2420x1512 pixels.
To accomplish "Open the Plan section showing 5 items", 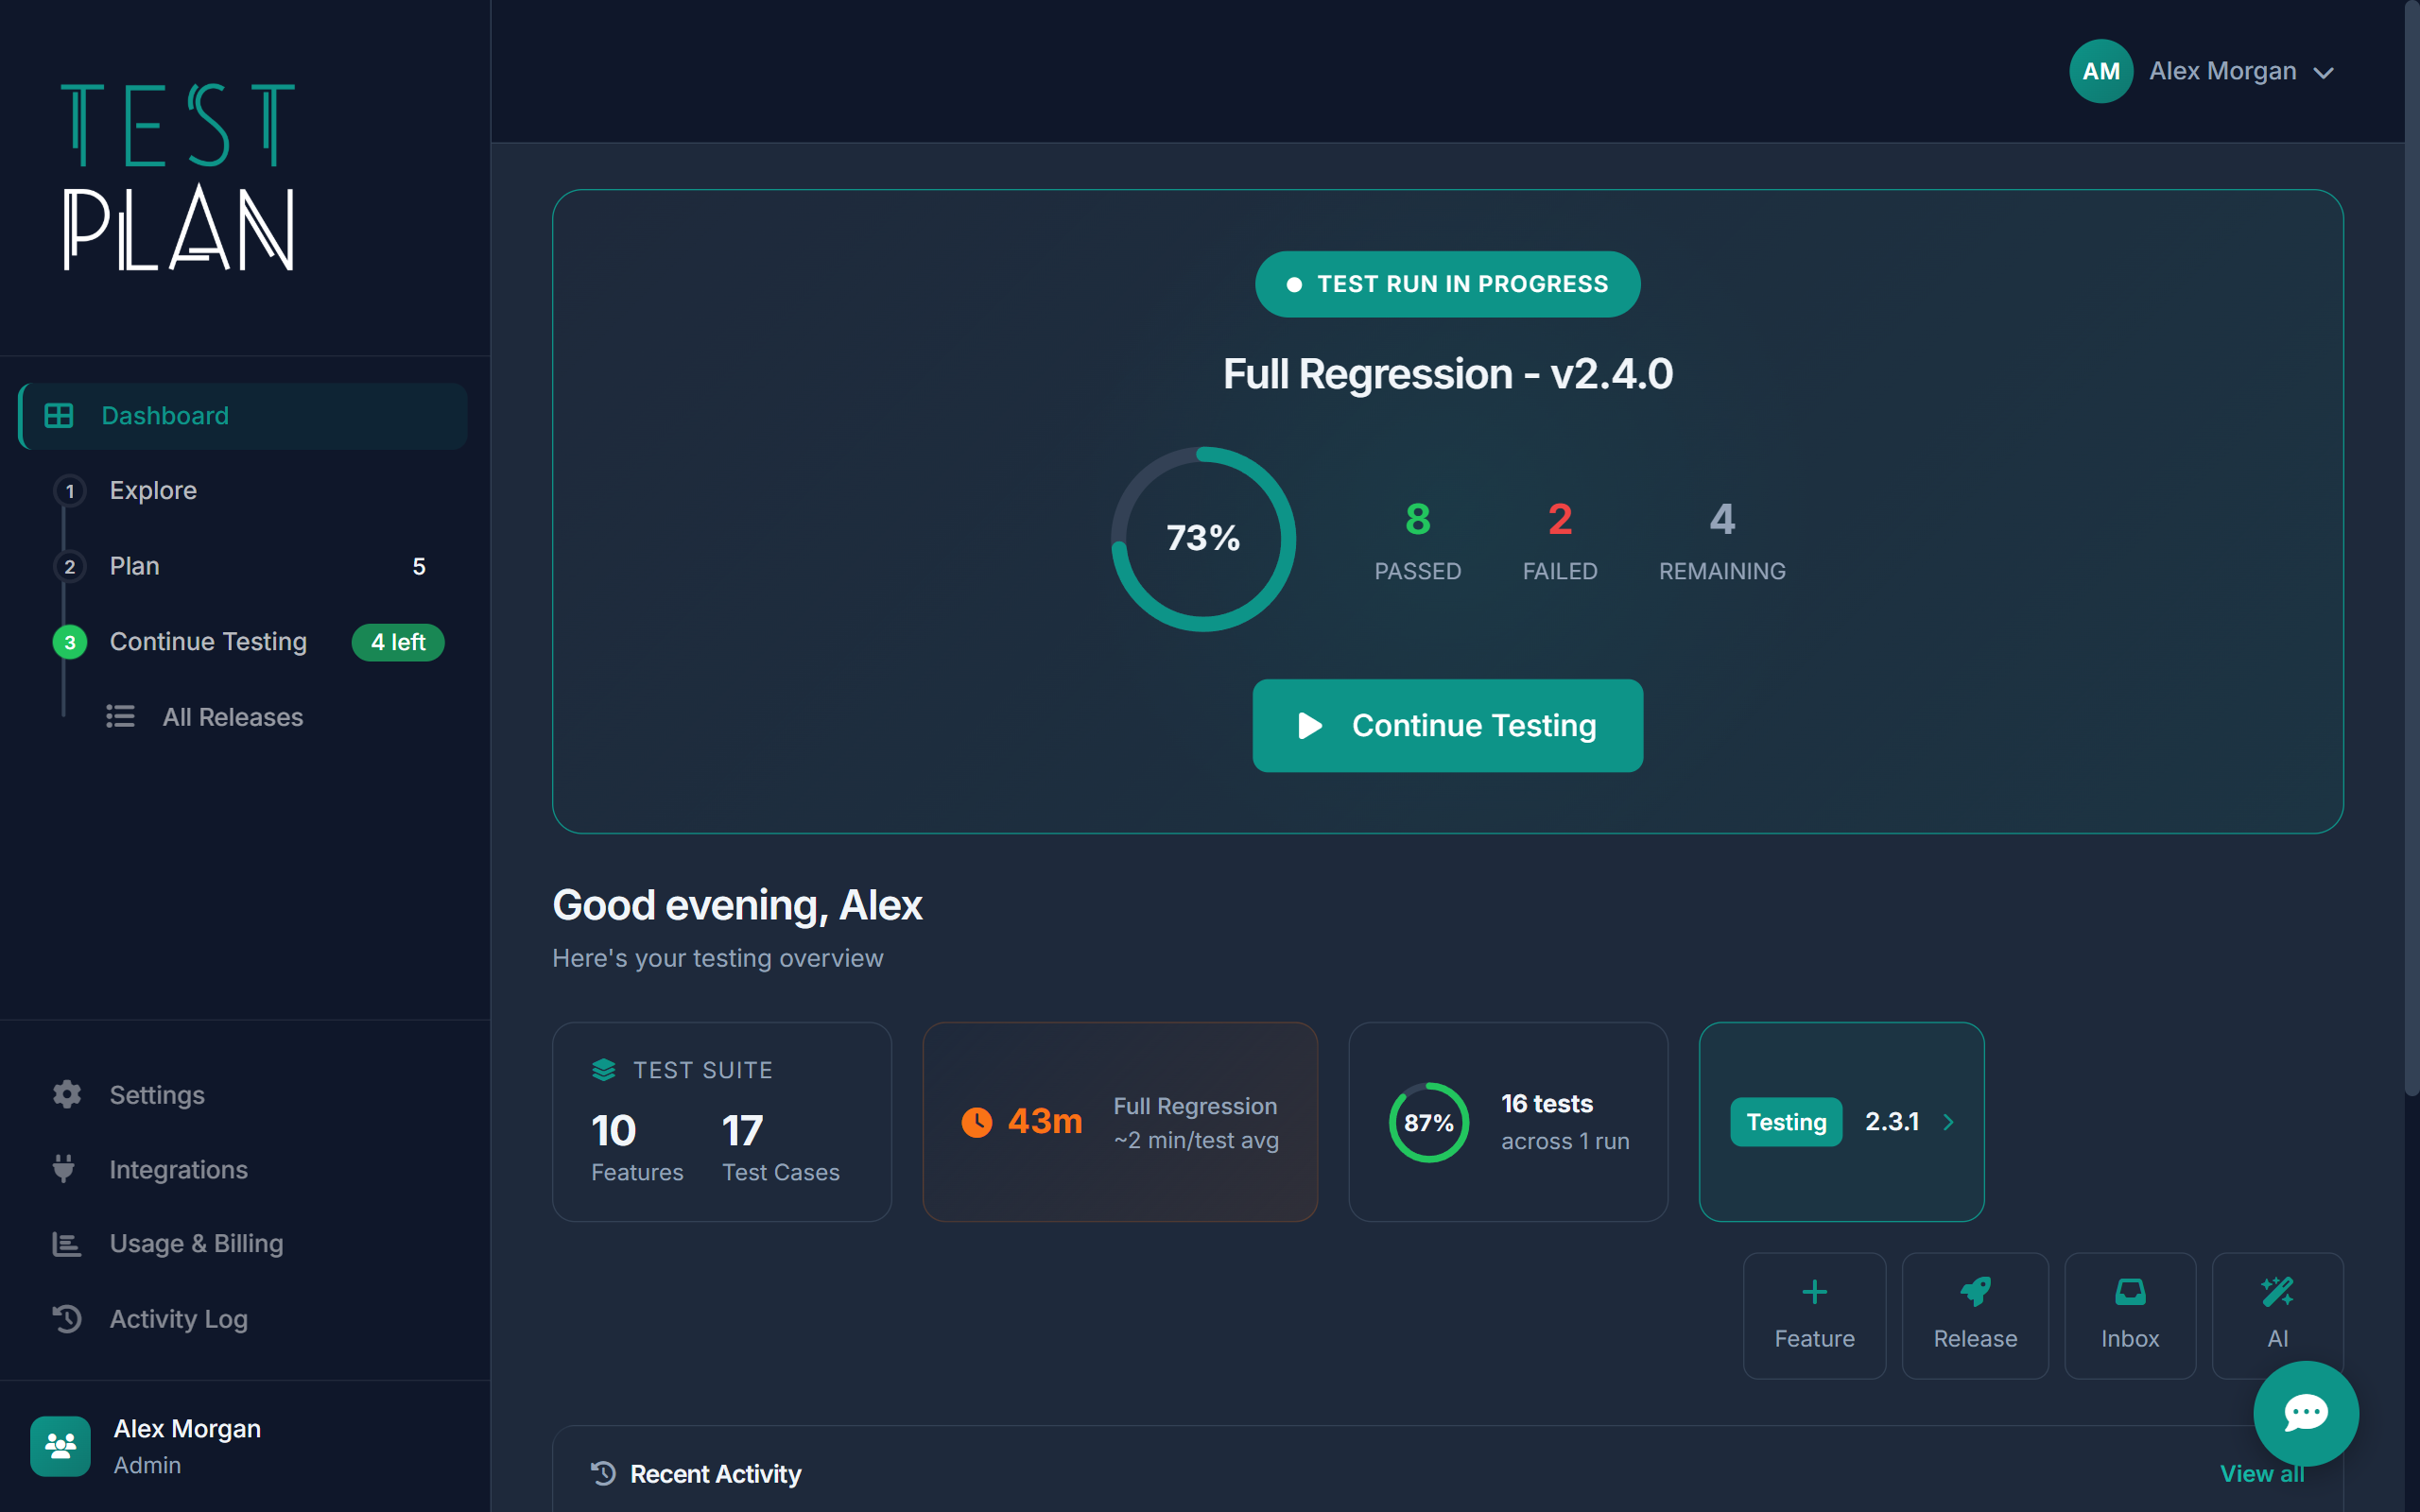I will 133,565.
